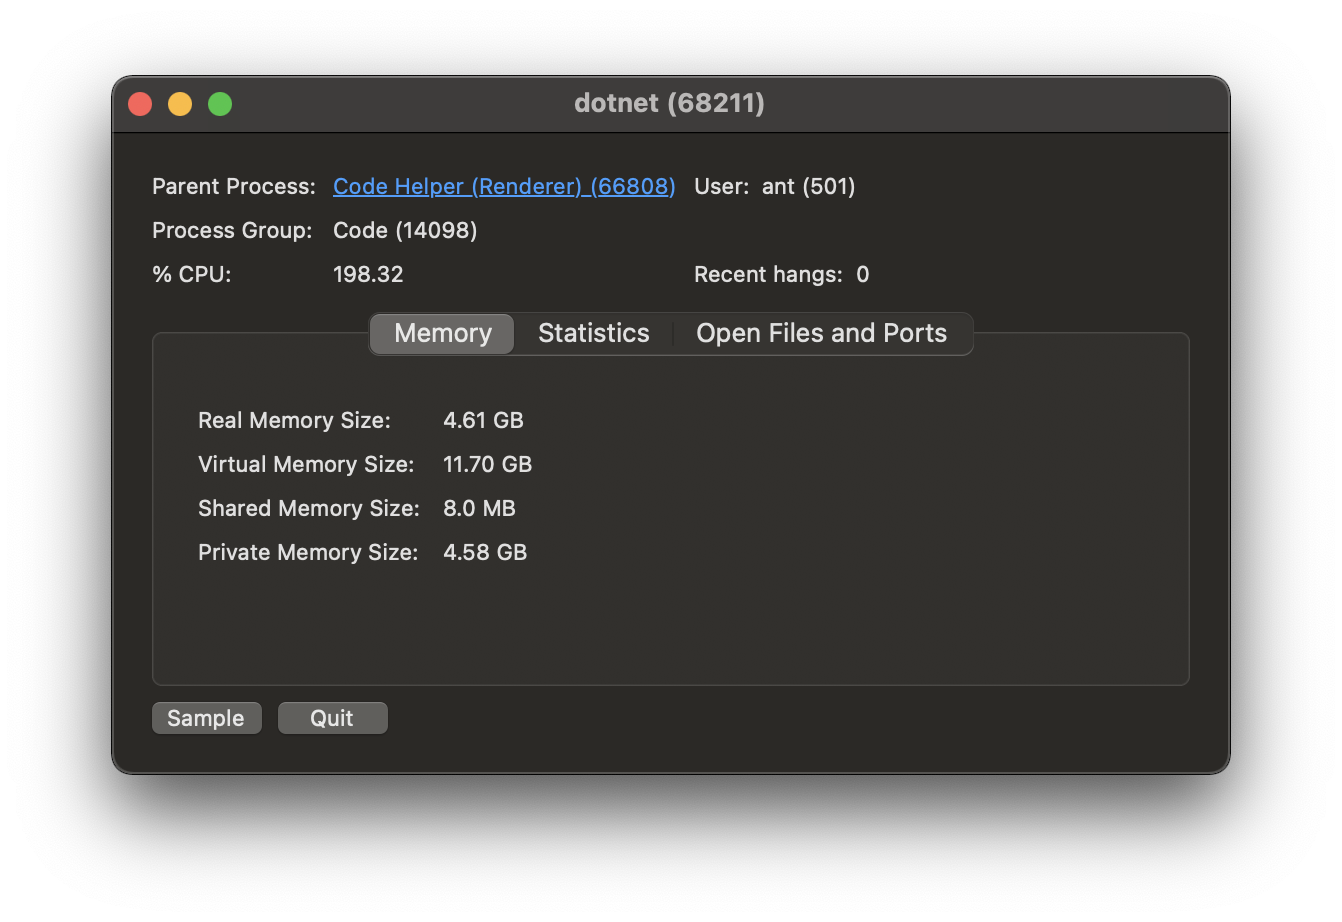Screen dimensions: 1342x922
Task: Click the window title dotnet (68211)
Action: [x=670, y=103]
